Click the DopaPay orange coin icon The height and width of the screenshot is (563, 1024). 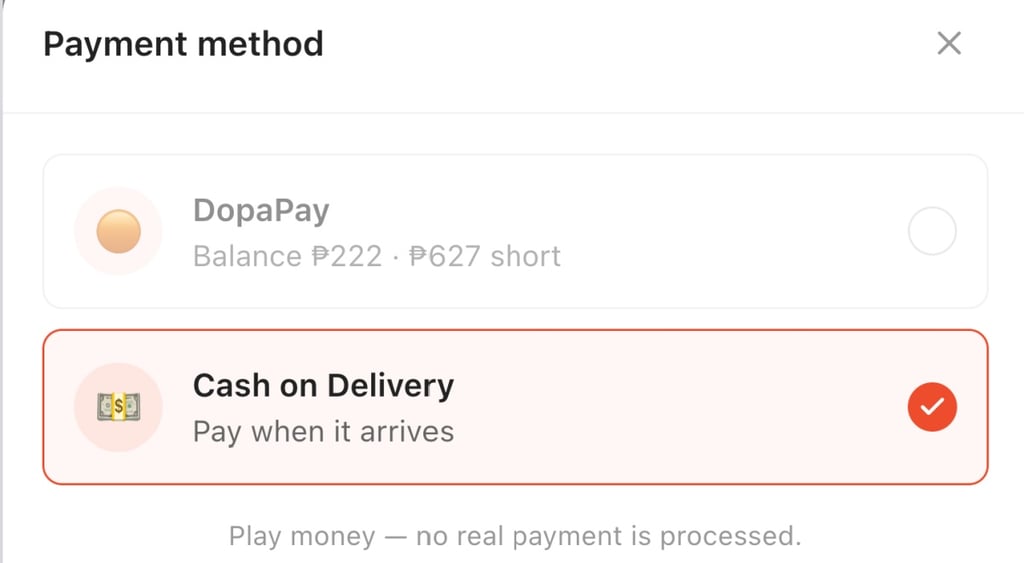[x=118, y=231]
